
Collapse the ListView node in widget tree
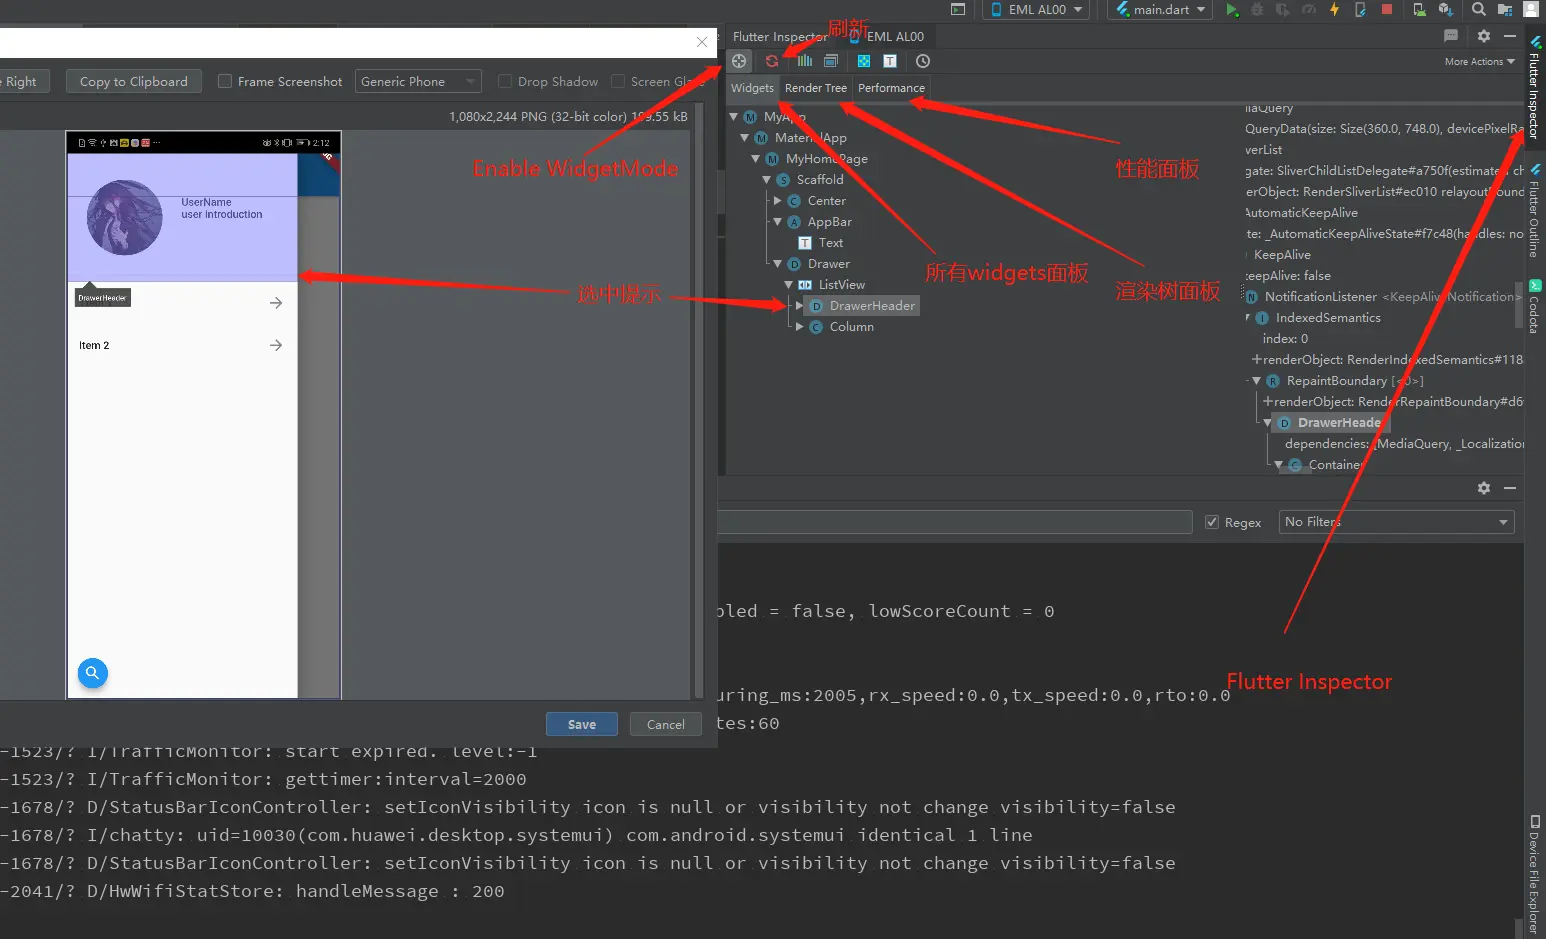789,285
